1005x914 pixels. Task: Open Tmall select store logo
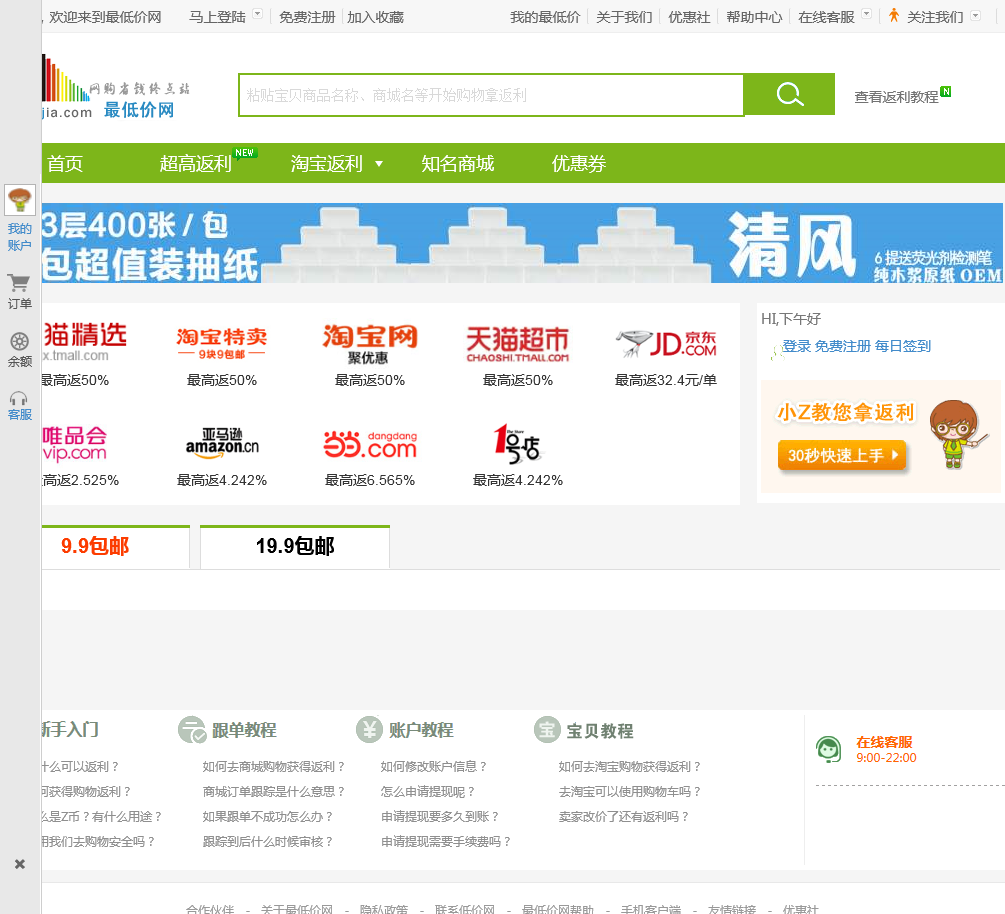(83, 343)
